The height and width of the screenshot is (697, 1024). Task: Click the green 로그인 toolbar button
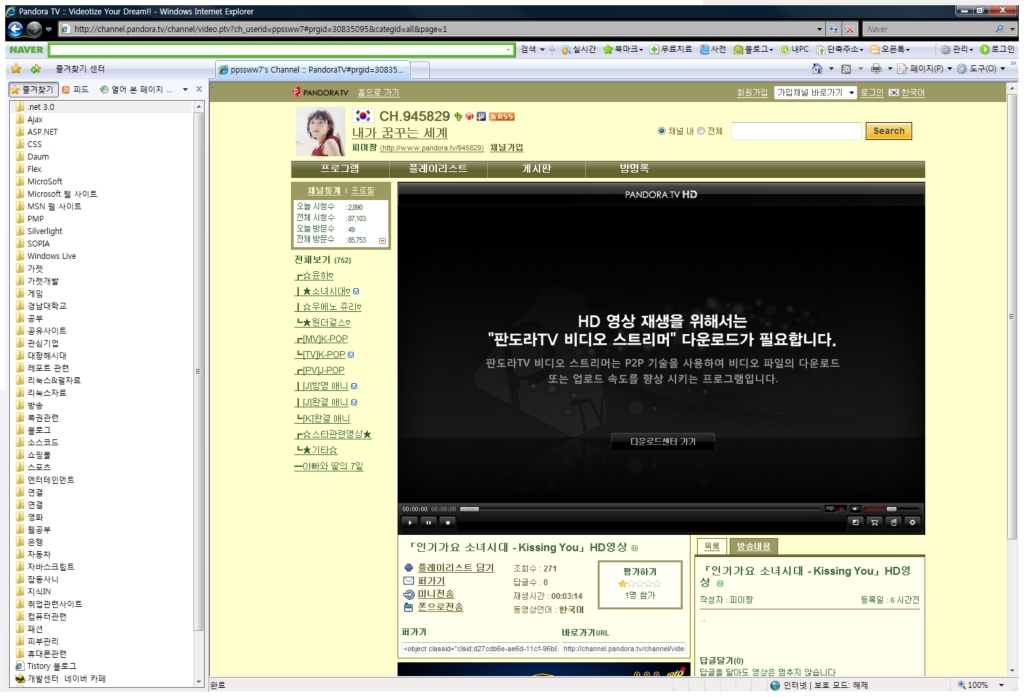click(x=997, y=50)
